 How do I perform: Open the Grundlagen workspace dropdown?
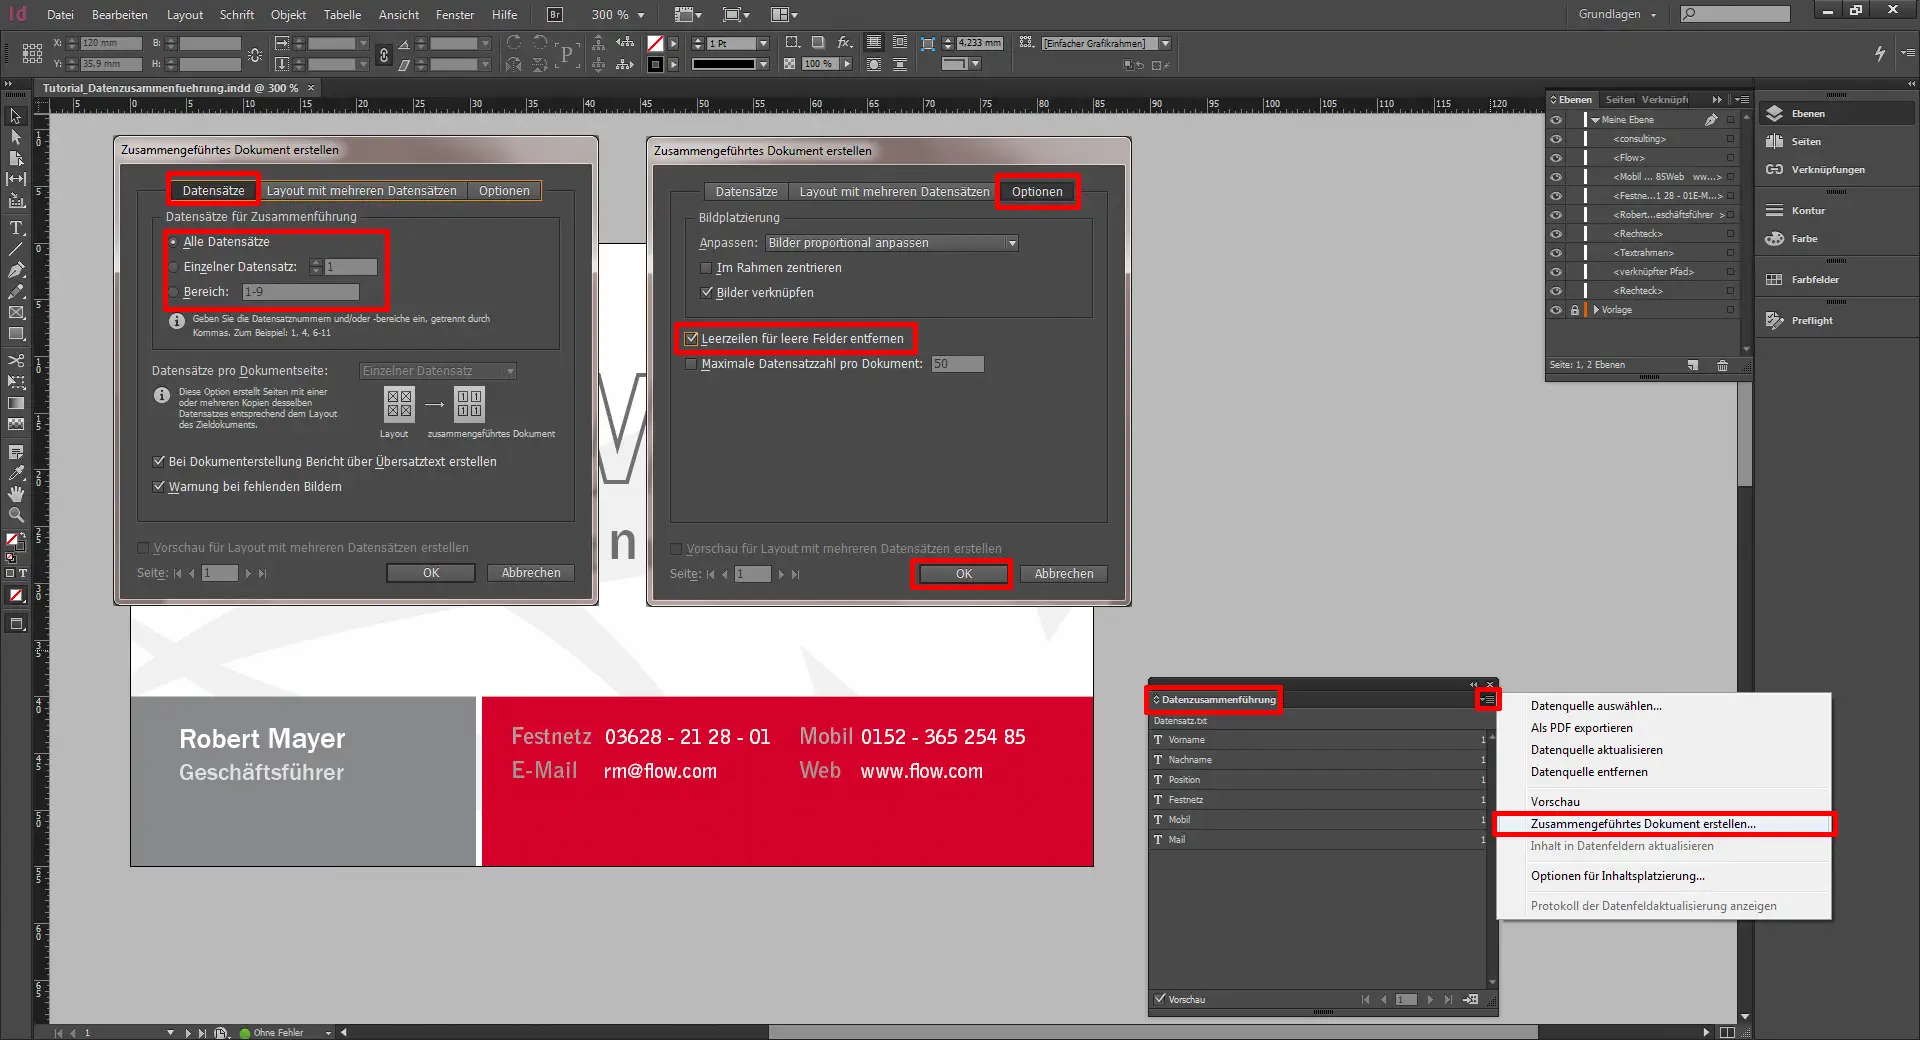(x=1615, y=14)
